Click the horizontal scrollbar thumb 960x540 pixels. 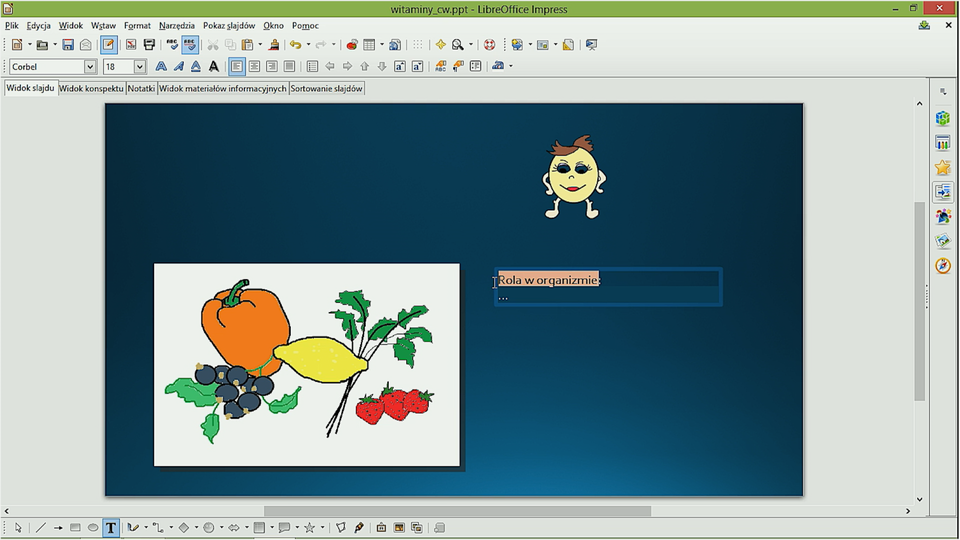[456, 511]
